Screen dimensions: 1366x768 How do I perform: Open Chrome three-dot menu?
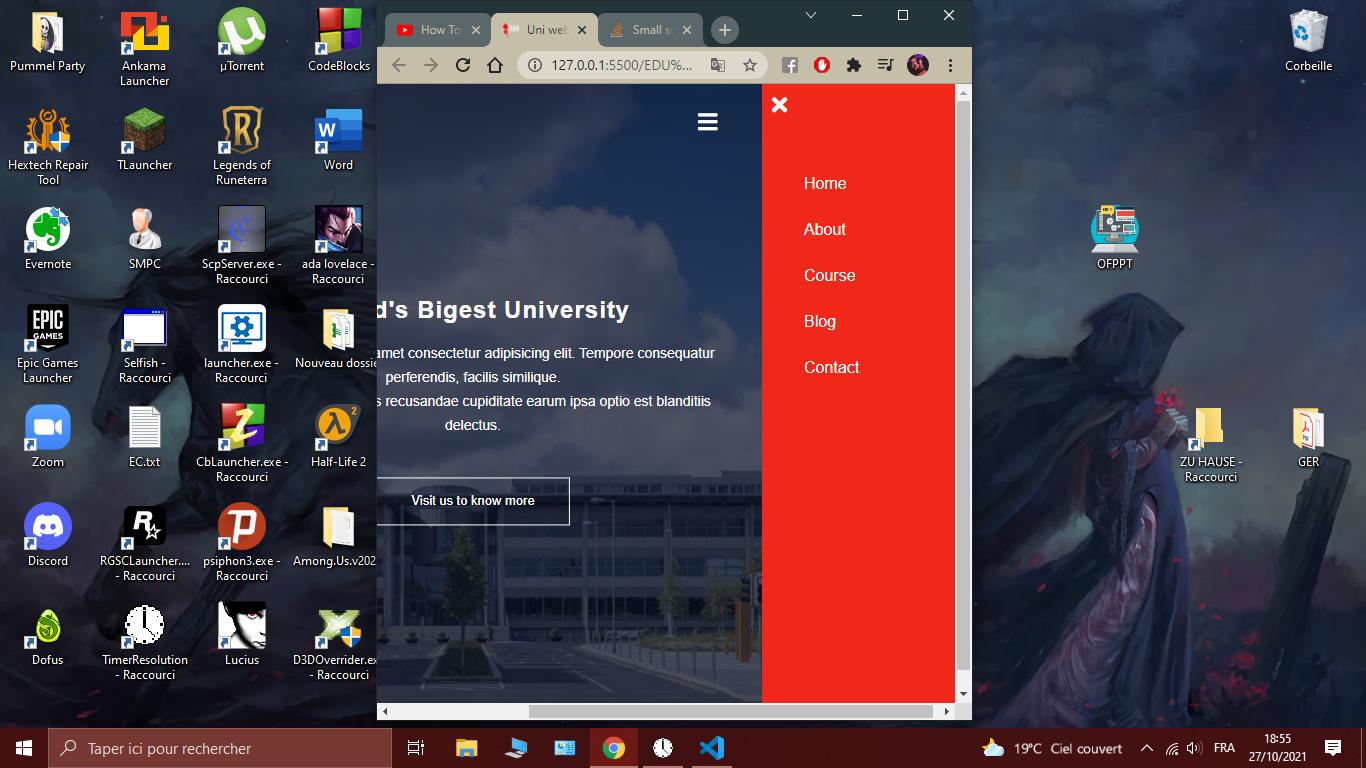coord(950,65)
